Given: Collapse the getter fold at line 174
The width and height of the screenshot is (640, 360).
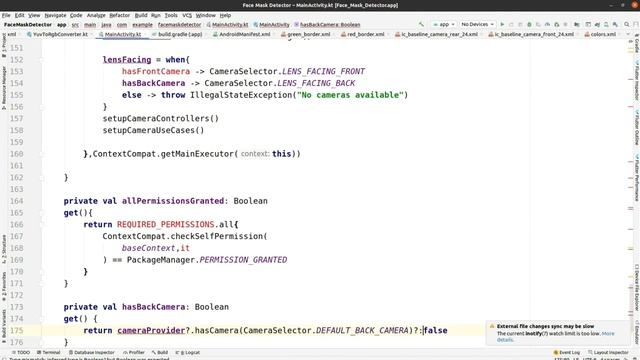Looking at the screenshot, I should pyautogui.click(x=42, y=319).
